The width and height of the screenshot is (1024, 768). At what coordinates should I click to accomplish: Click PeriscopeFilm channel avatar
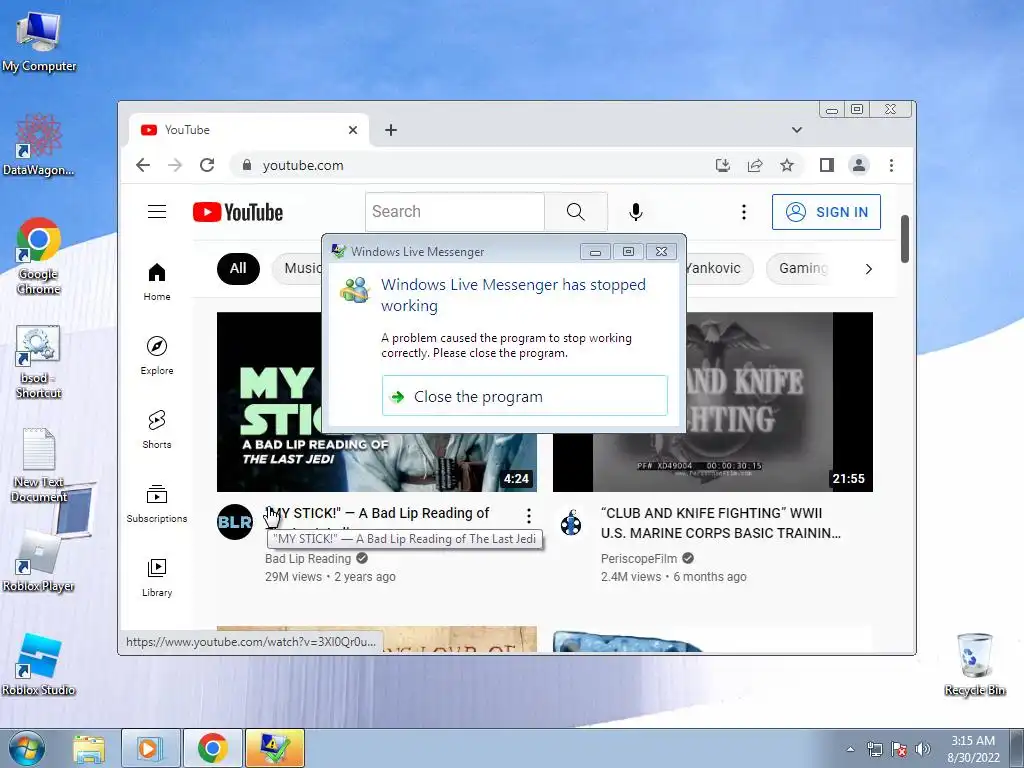pos(571,523)
